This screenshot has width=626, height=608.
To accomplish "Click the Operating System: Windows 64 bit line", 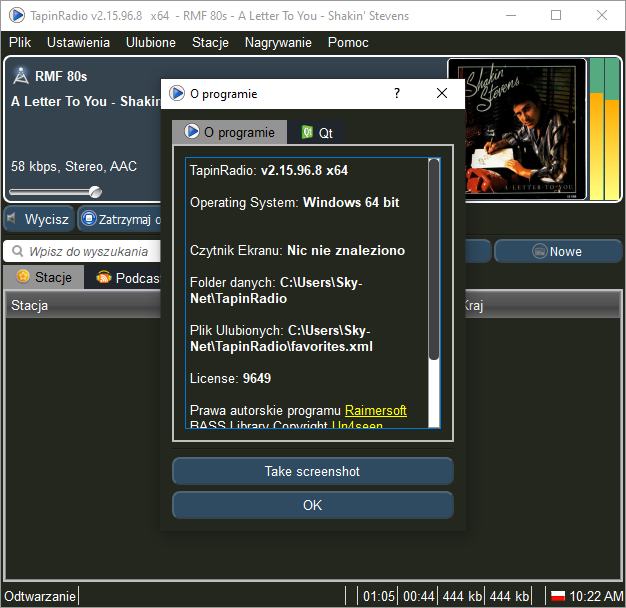I will pos(295,202).
